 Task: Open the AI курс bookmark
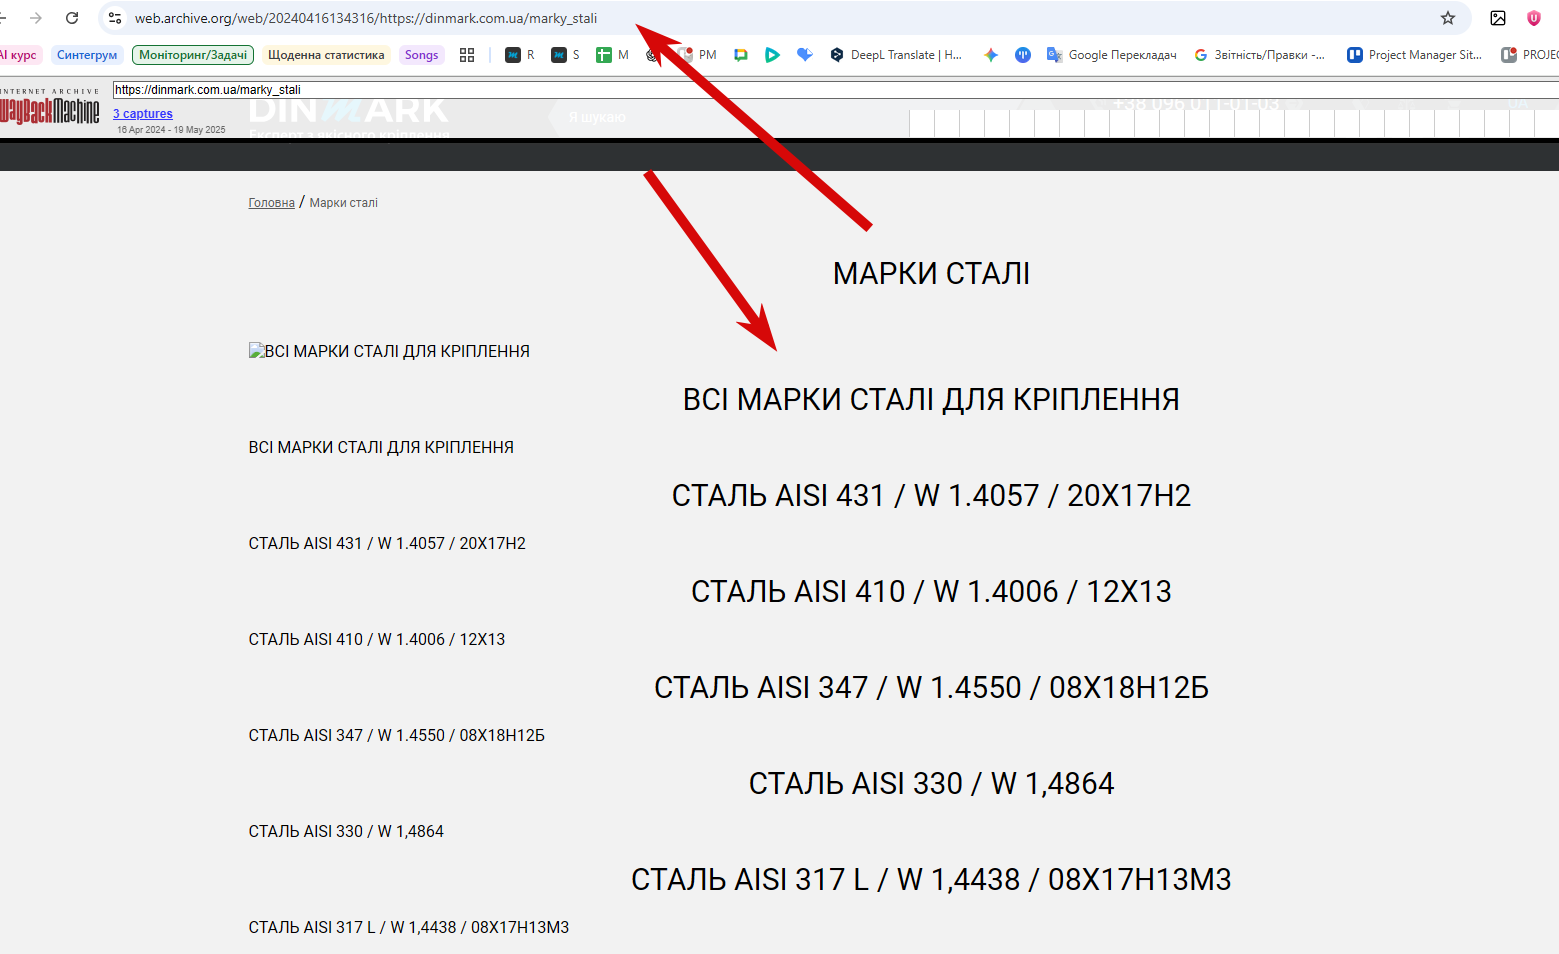point(19,55)
